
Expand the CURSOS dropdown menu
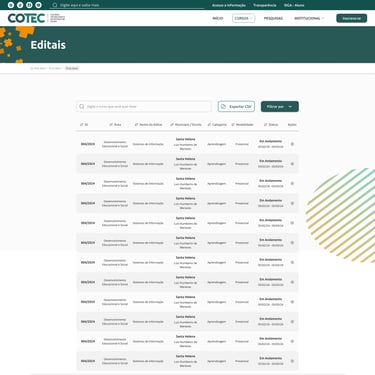point(243,18)
